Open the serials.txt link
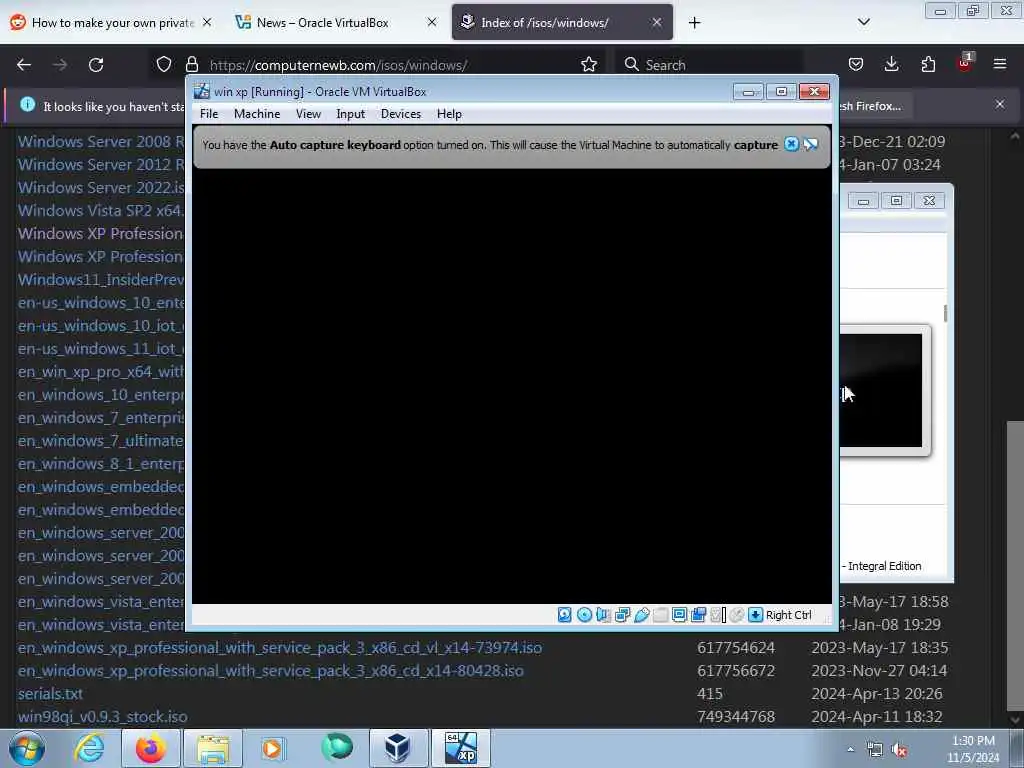1024x768 pixels. tap(50, 694)
